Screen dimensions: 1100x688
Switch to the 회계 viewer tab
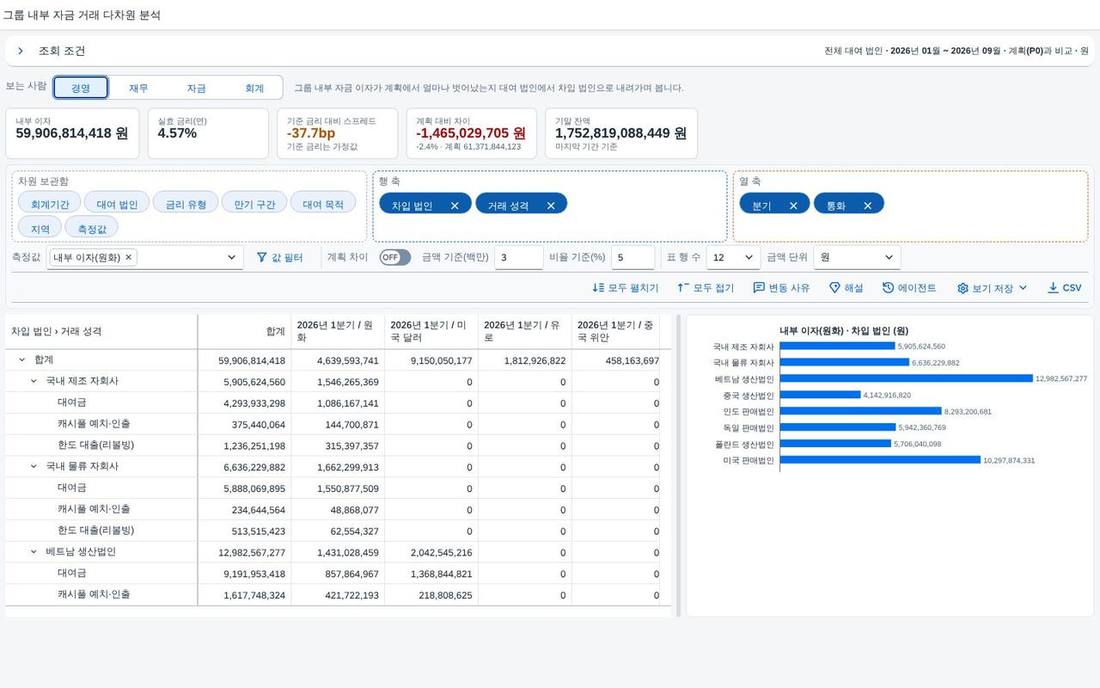tap(254, 88)
